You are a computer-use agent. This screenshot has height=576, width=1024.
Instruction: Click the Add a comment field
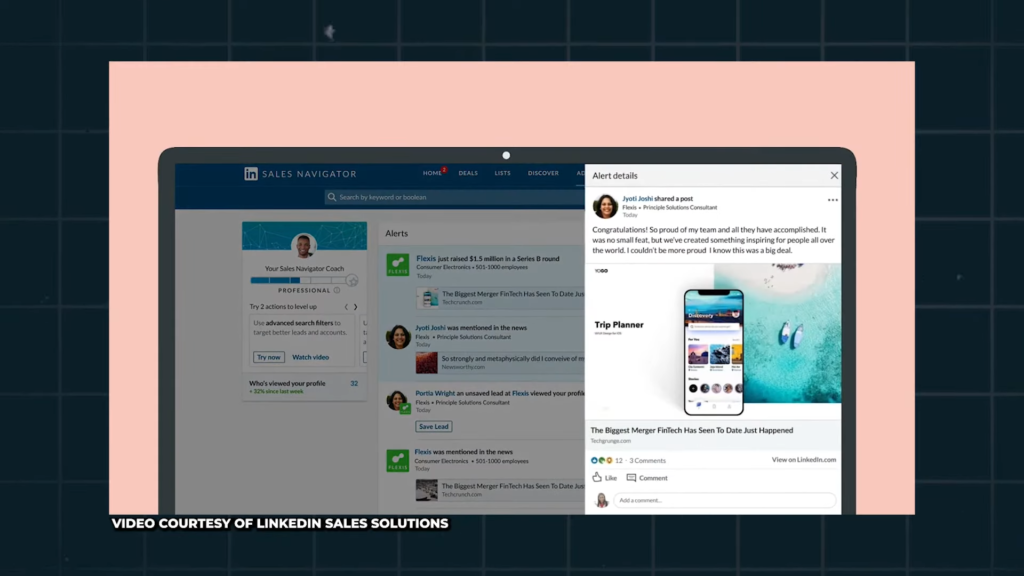tap(724, 500)
